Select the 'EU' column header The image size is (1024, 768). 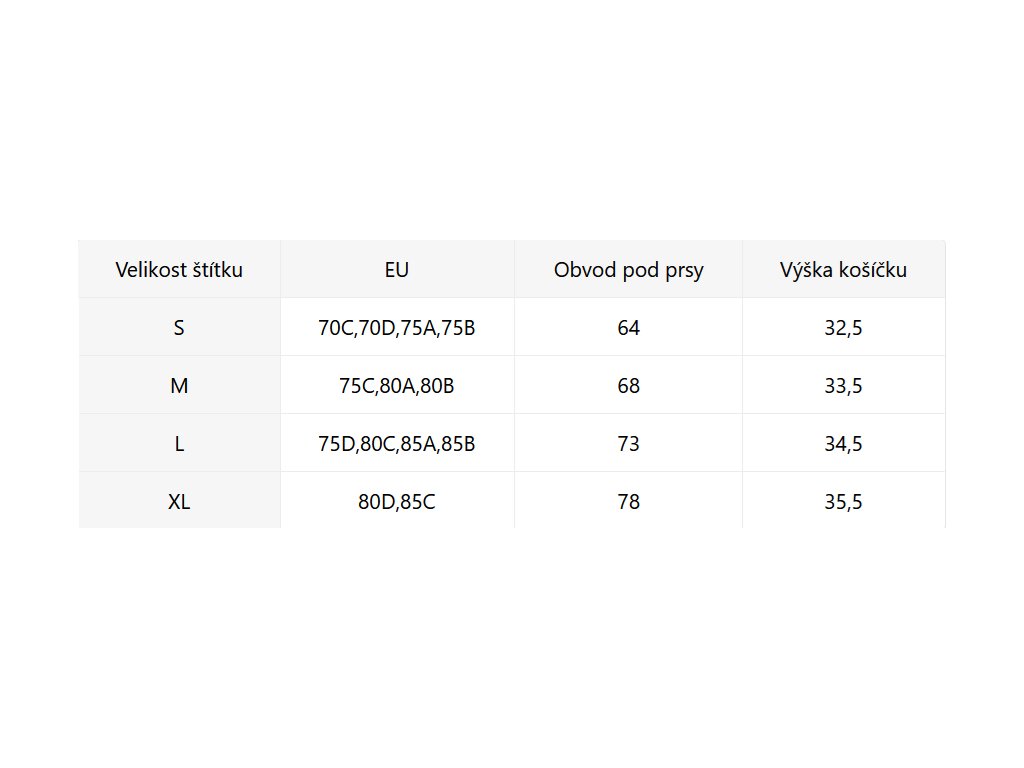[397, 269]
